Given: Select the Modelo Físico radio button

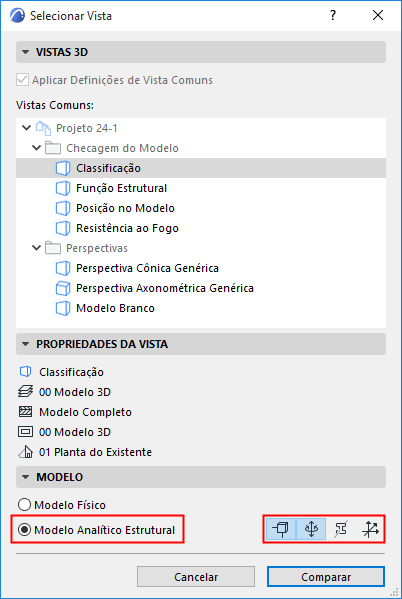Looking at the screenshot, I should point(24,505).
